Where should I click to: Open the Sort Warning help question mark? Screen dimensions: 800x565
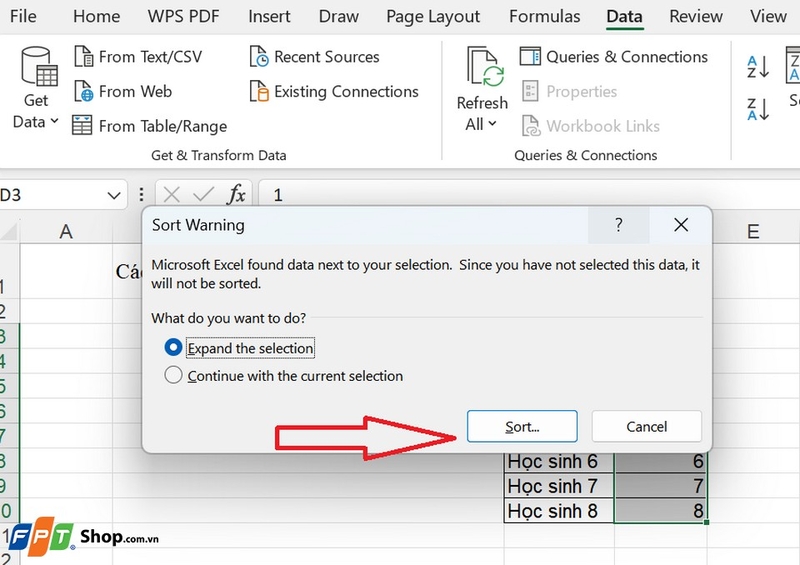(x=618, y=225)
